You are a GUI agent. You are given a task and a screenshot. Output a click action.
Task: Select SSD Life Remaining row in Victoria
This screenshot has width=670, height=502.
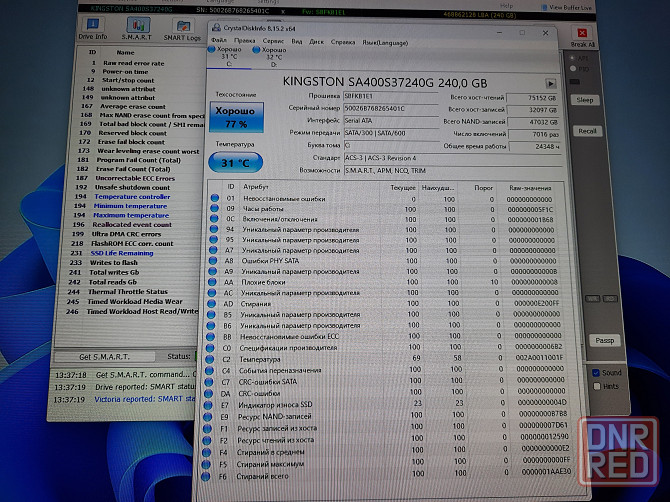point(122,253)
